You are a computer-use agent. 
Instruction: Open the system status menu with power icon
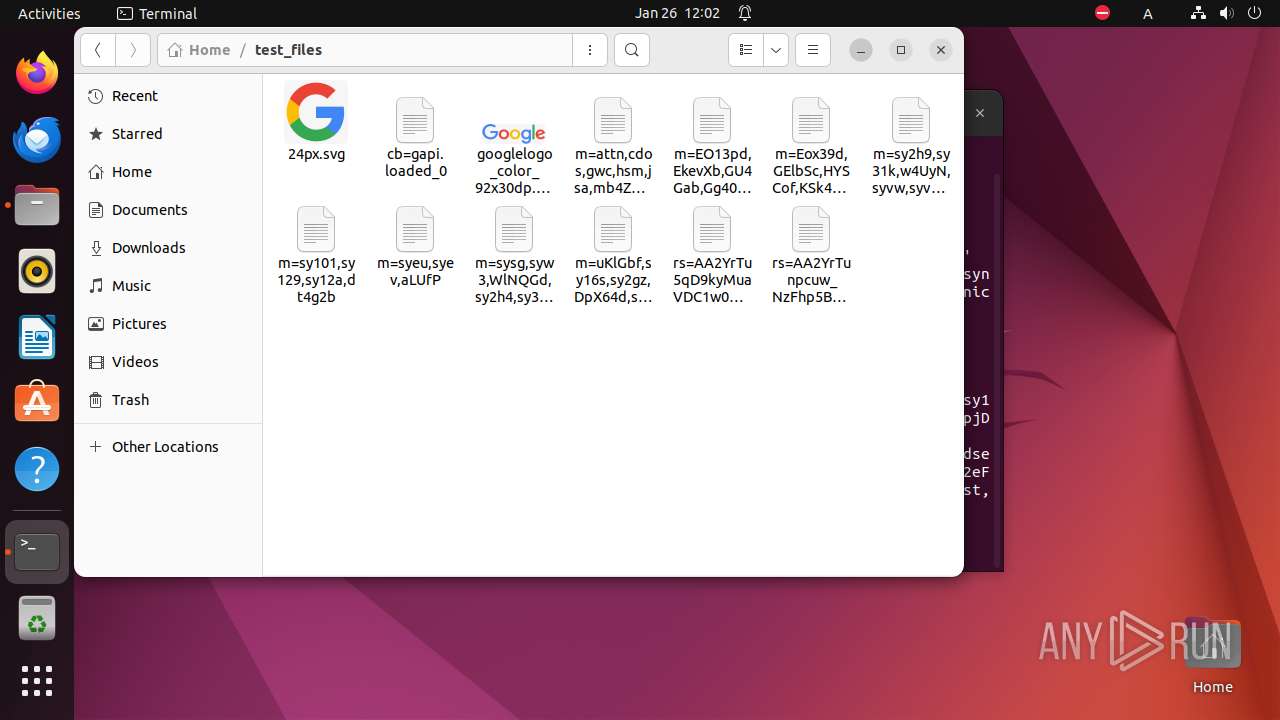1226,13
